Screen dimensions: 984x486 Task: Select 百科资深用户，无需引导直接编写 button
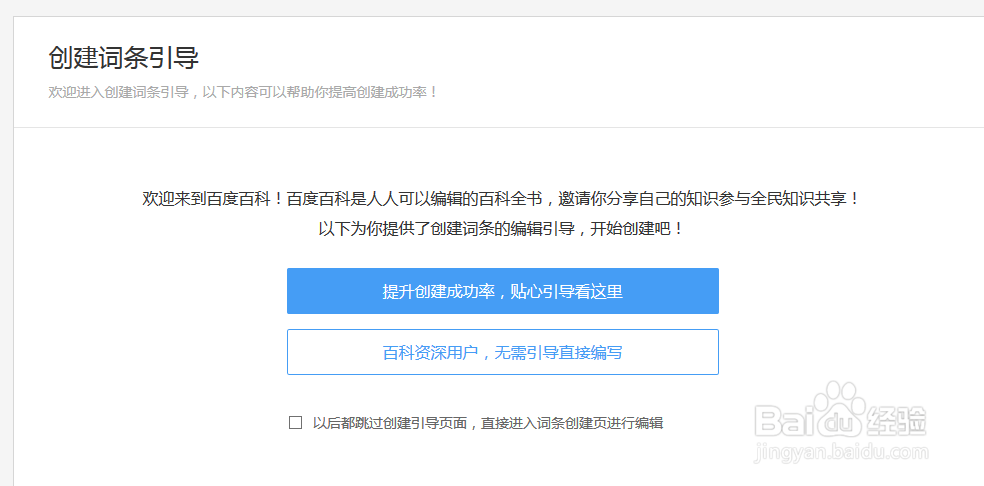click(502, 352)
